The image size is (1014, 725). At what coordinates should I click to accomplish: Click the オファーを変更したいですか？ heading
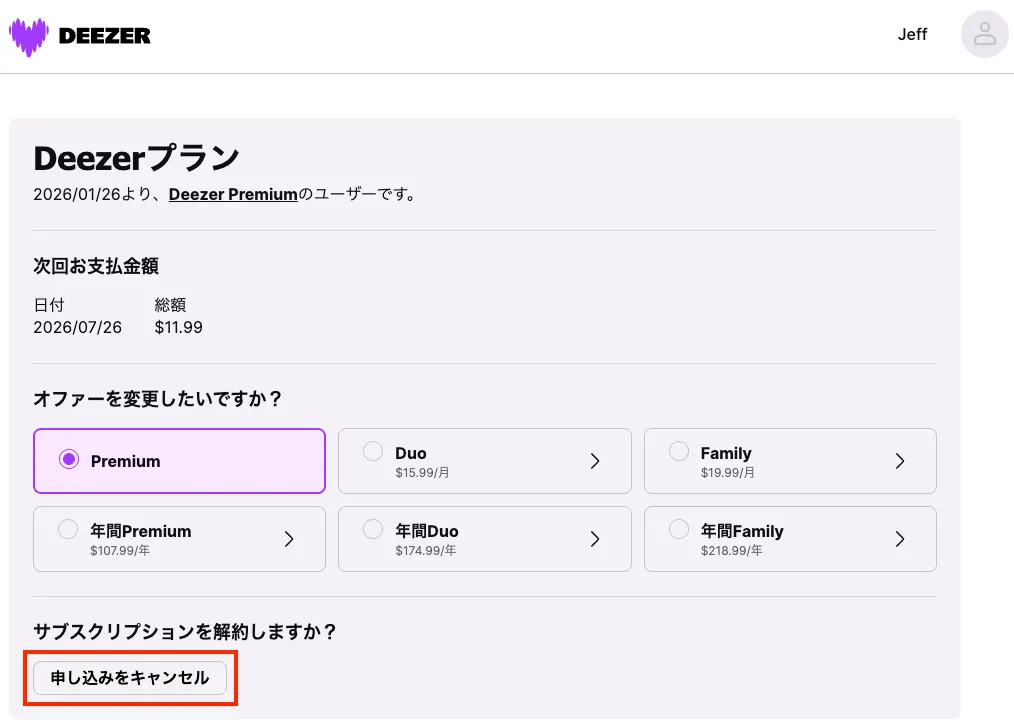tap(158, 398)
